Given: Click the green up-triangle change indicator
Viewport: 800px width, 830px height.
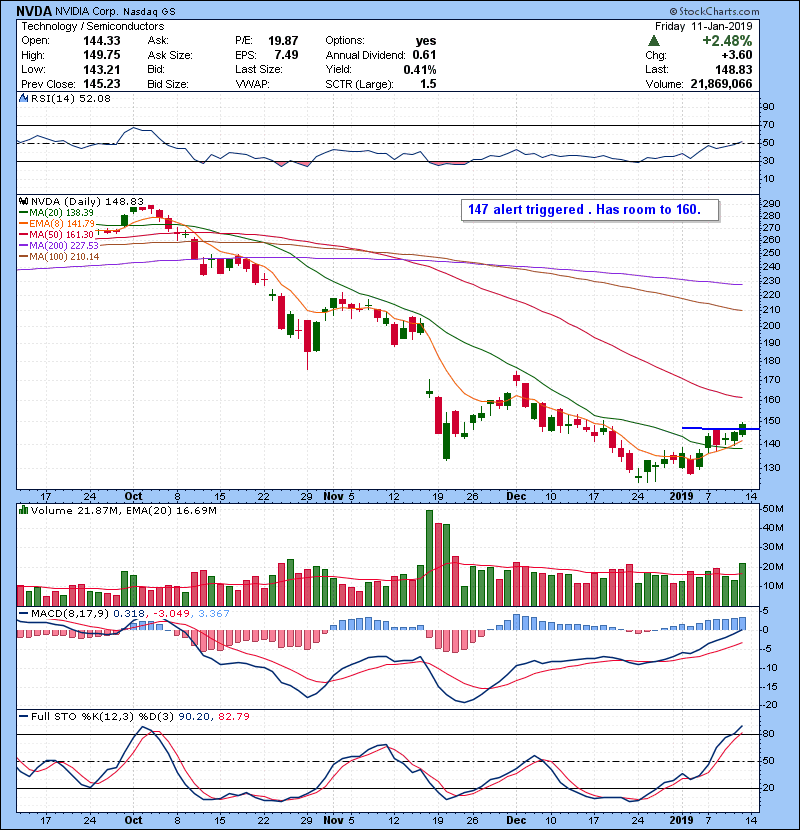Looking at the screenshot, I should (x=654, y=41).
